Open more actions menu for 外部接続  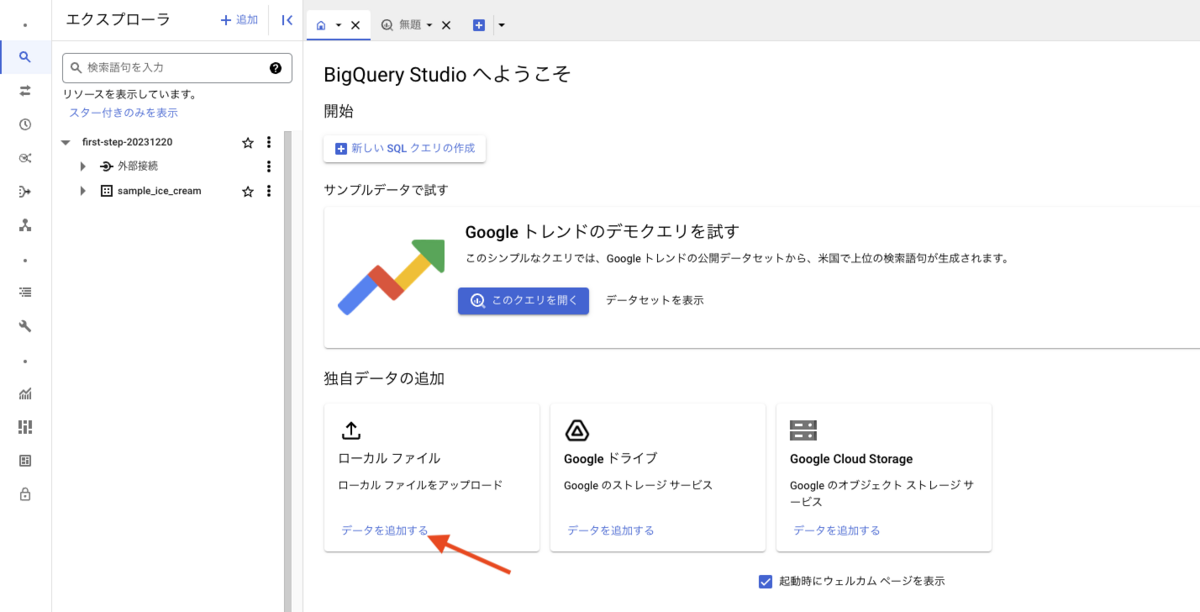coord(268,167)
